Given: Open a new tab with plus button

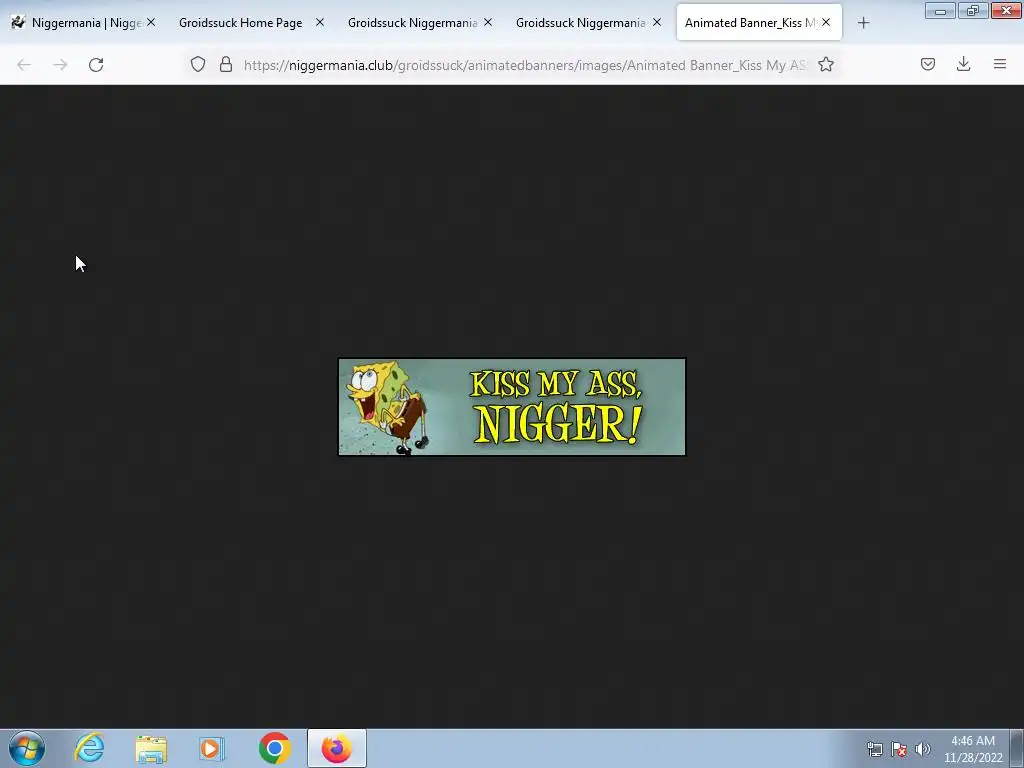Looking at the screenshot, I should (x=863, y=23).
